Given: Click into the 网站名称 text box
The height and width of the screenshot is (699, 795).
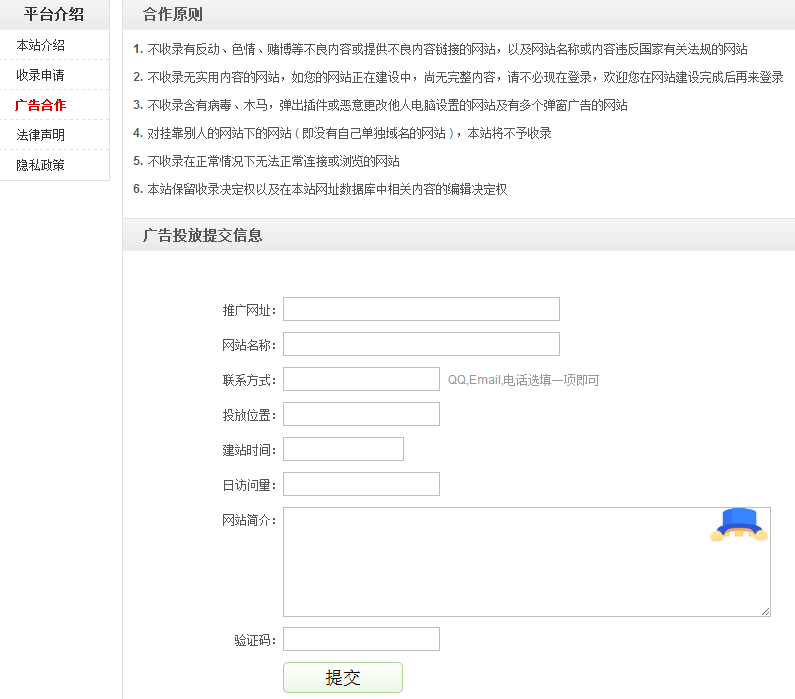Looking at the screenshot, I should 421,344.
